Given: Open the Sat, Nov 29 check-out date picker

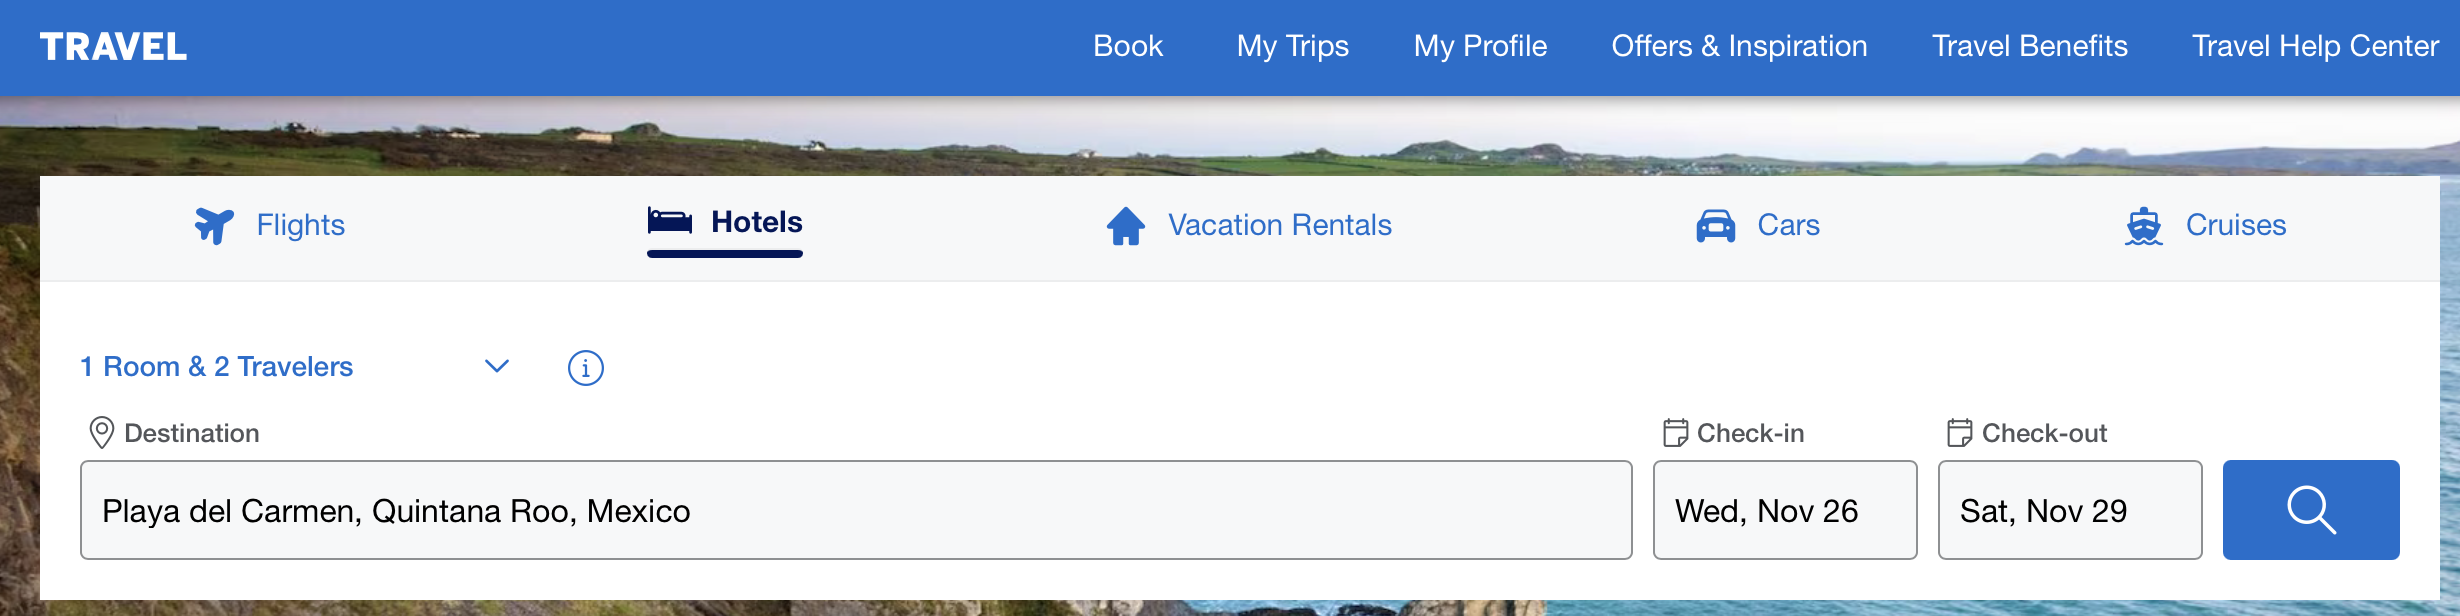Looking at the screenshot, I should point(2069,510).
